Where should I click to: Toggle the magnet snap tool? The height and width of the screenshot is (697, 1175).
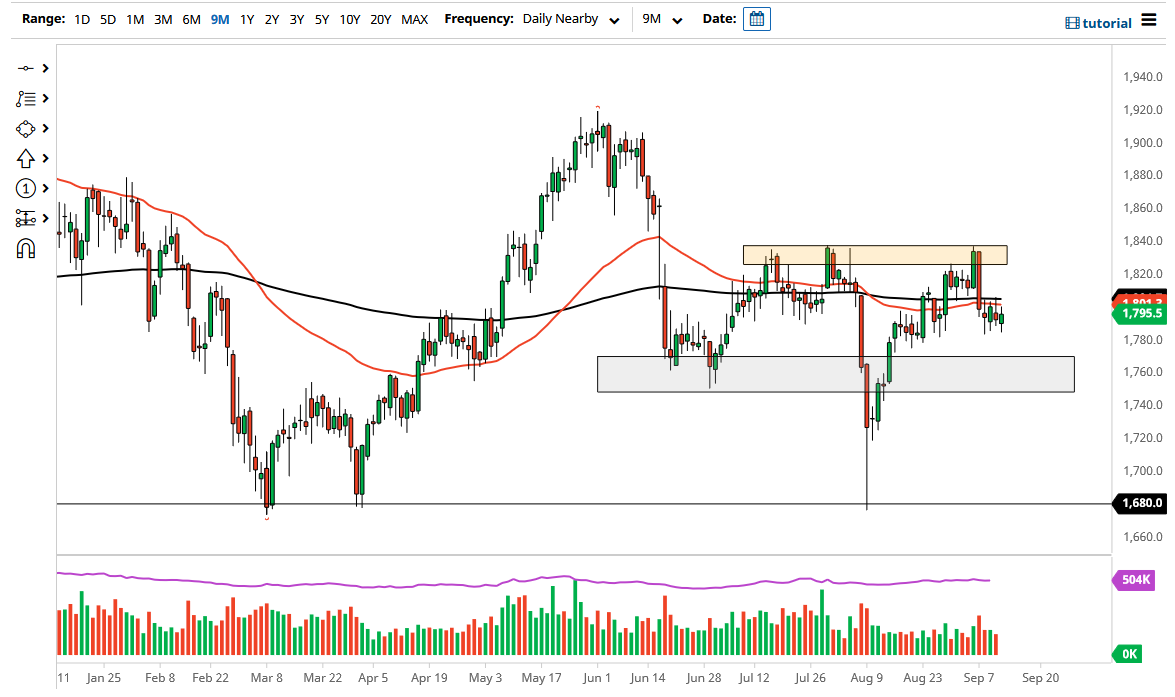pos(25,248)
